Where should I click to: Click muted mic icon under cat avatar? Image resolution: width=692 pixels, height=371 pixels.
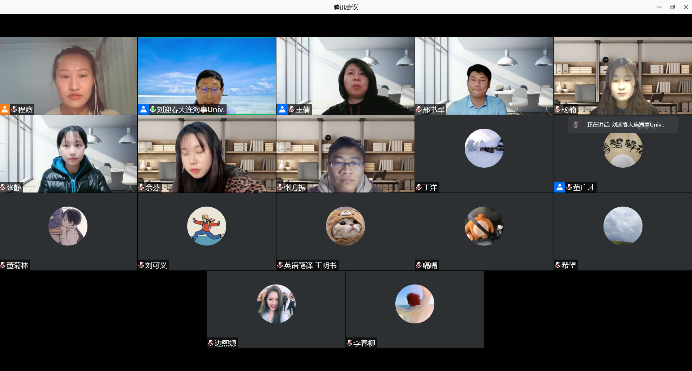point(280,265)
